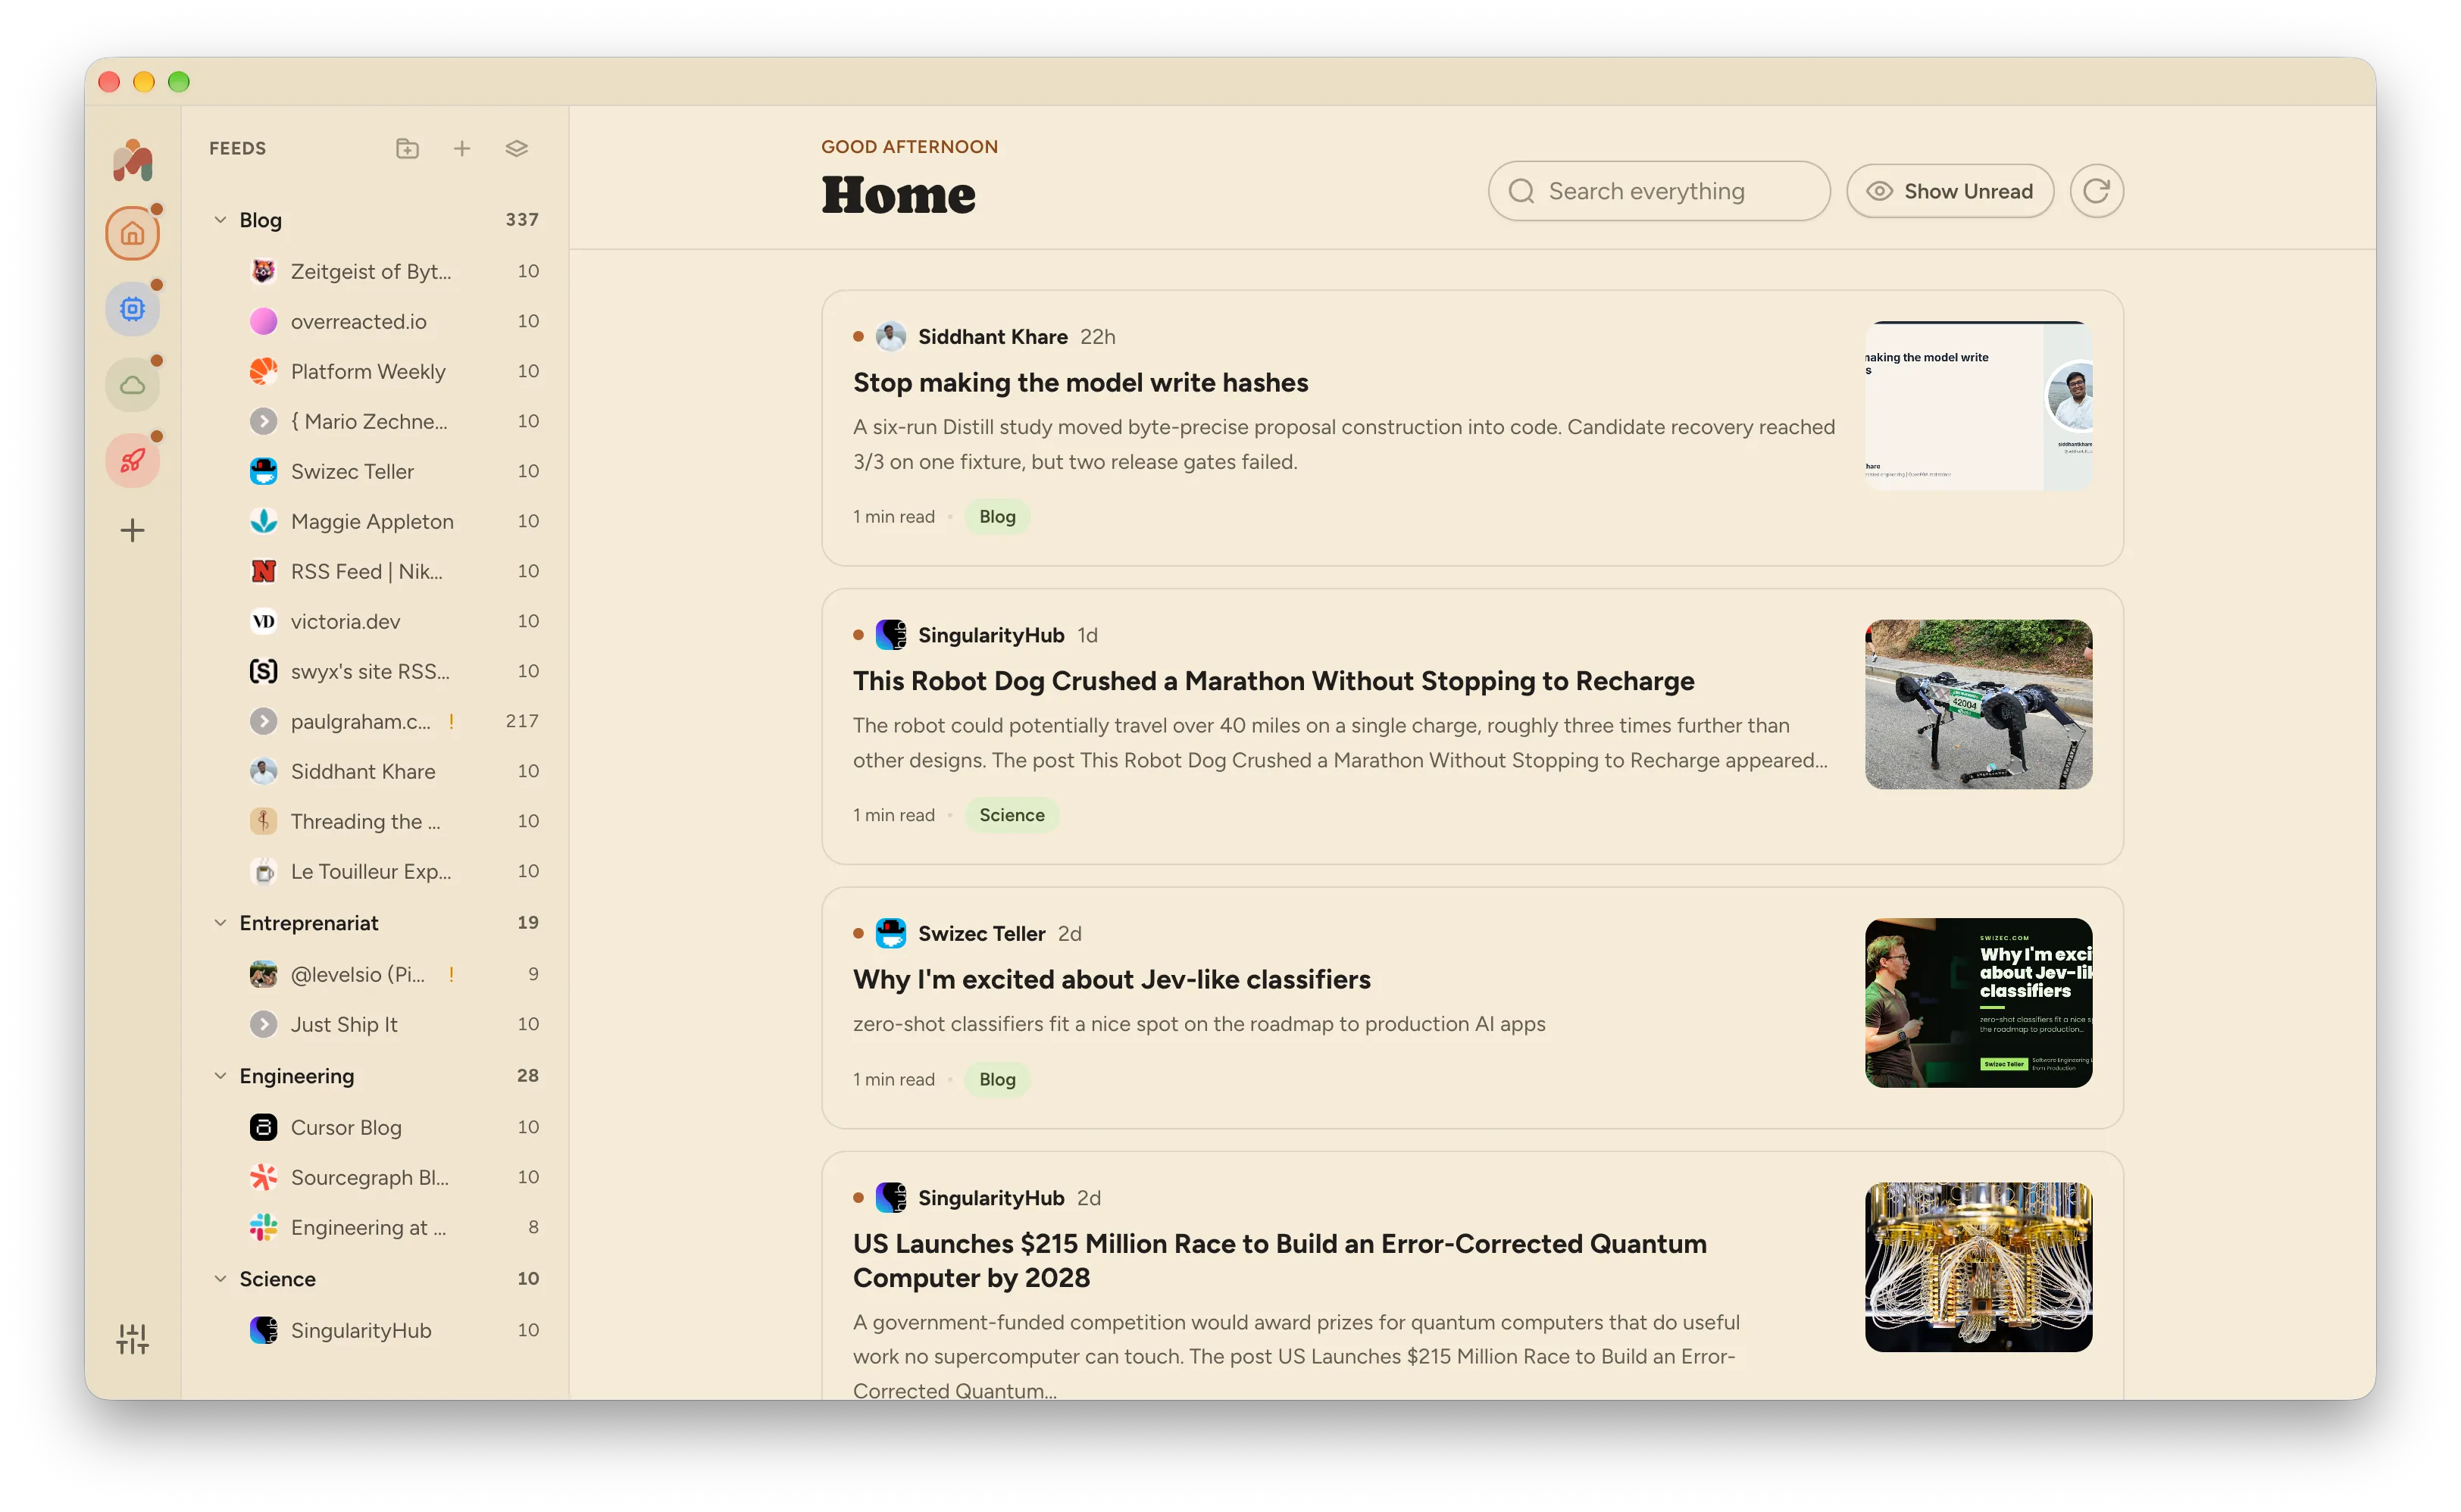Click the Science tag on Robot Dog article
The image size is (2461, 1512).
point(1011,815)
